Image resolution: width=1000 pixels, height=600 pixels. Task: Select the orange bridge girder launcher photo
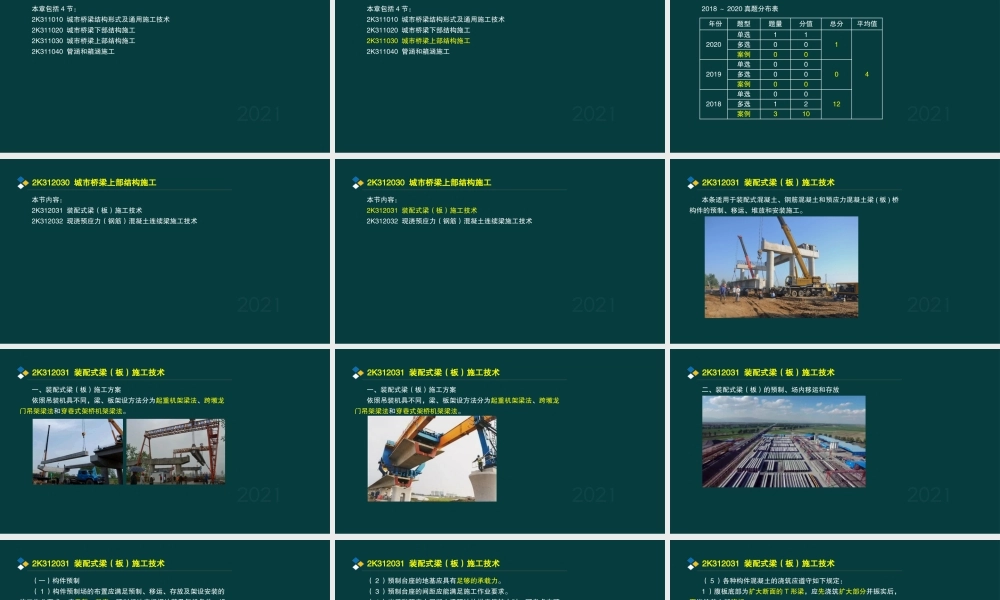(x=432, y=458)
